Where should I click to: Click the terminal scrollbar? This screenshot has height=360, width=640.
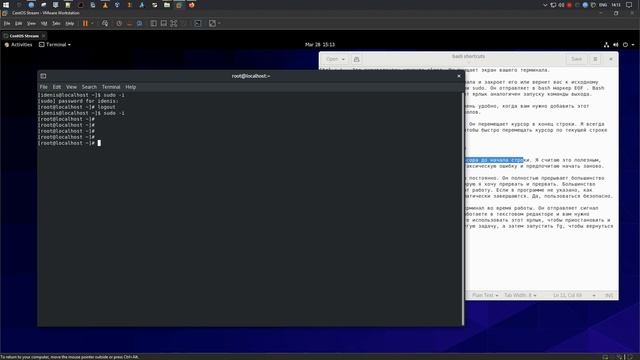tap(463, 208)
